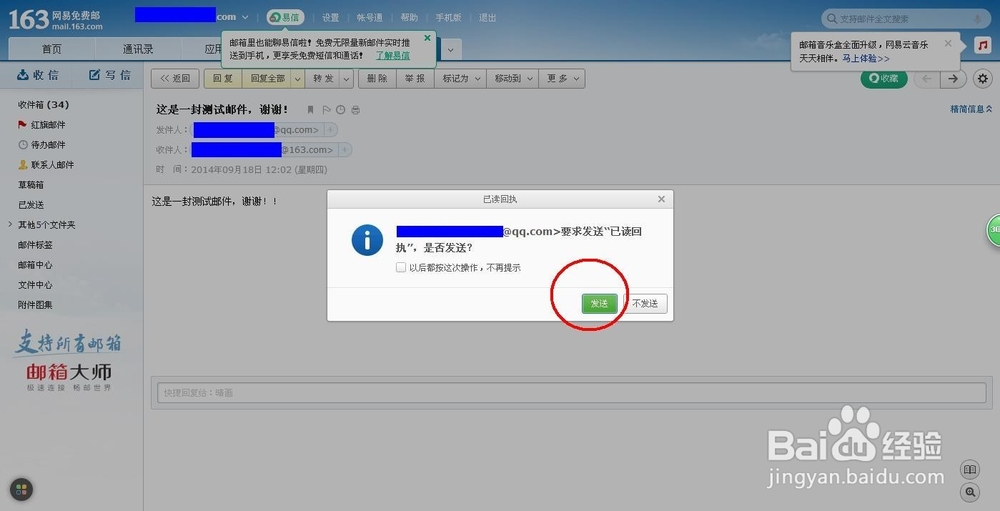Go to previous email with left arrow

(x=927, y=78)
